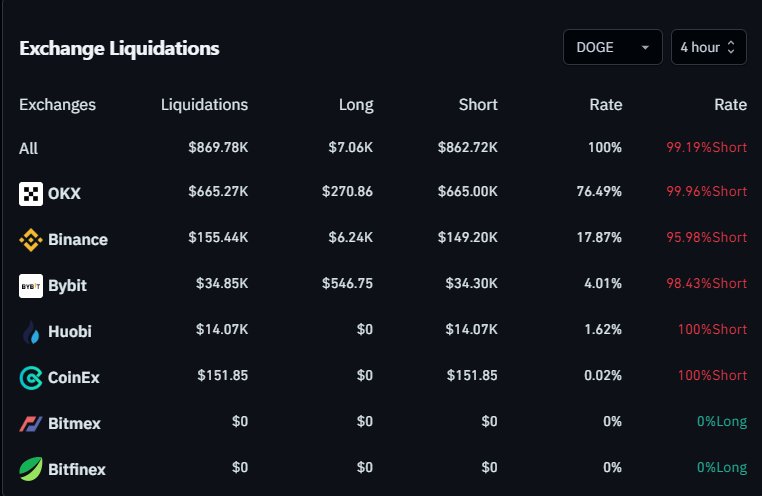Screen dimensions: 762x496
Task: Click the Exchanges column header
Action: tap(58, 105)
